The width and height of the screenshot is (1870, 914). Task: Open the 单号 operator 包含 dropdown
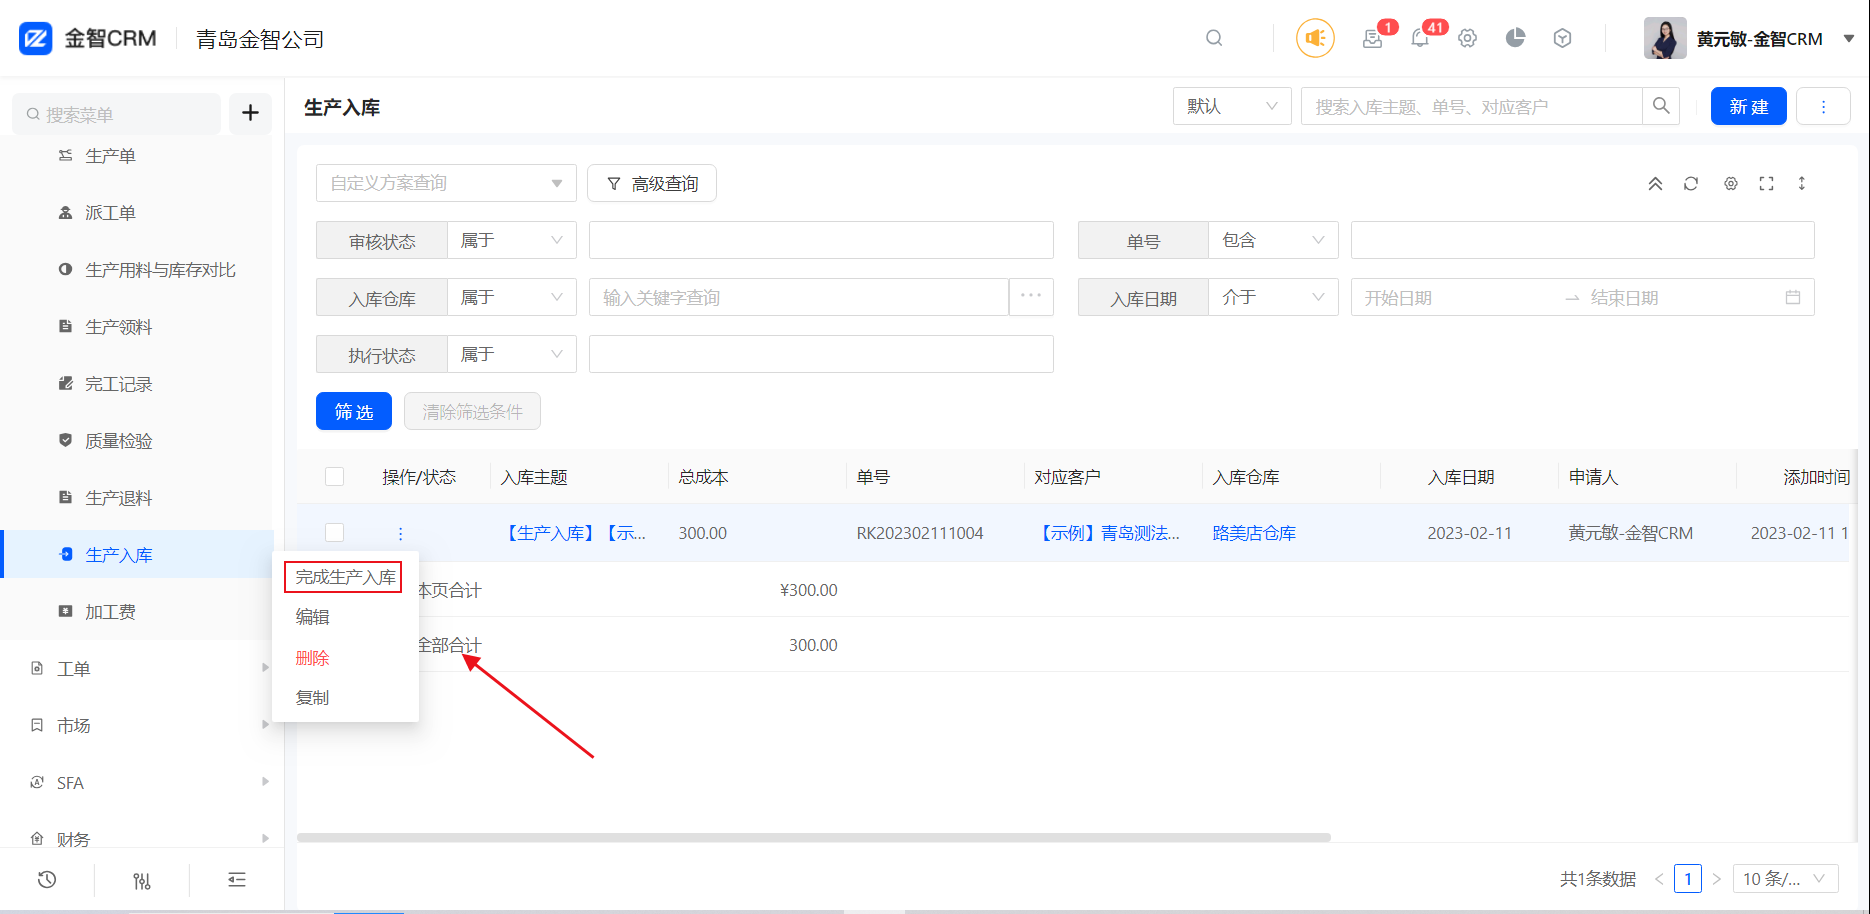1273,240
